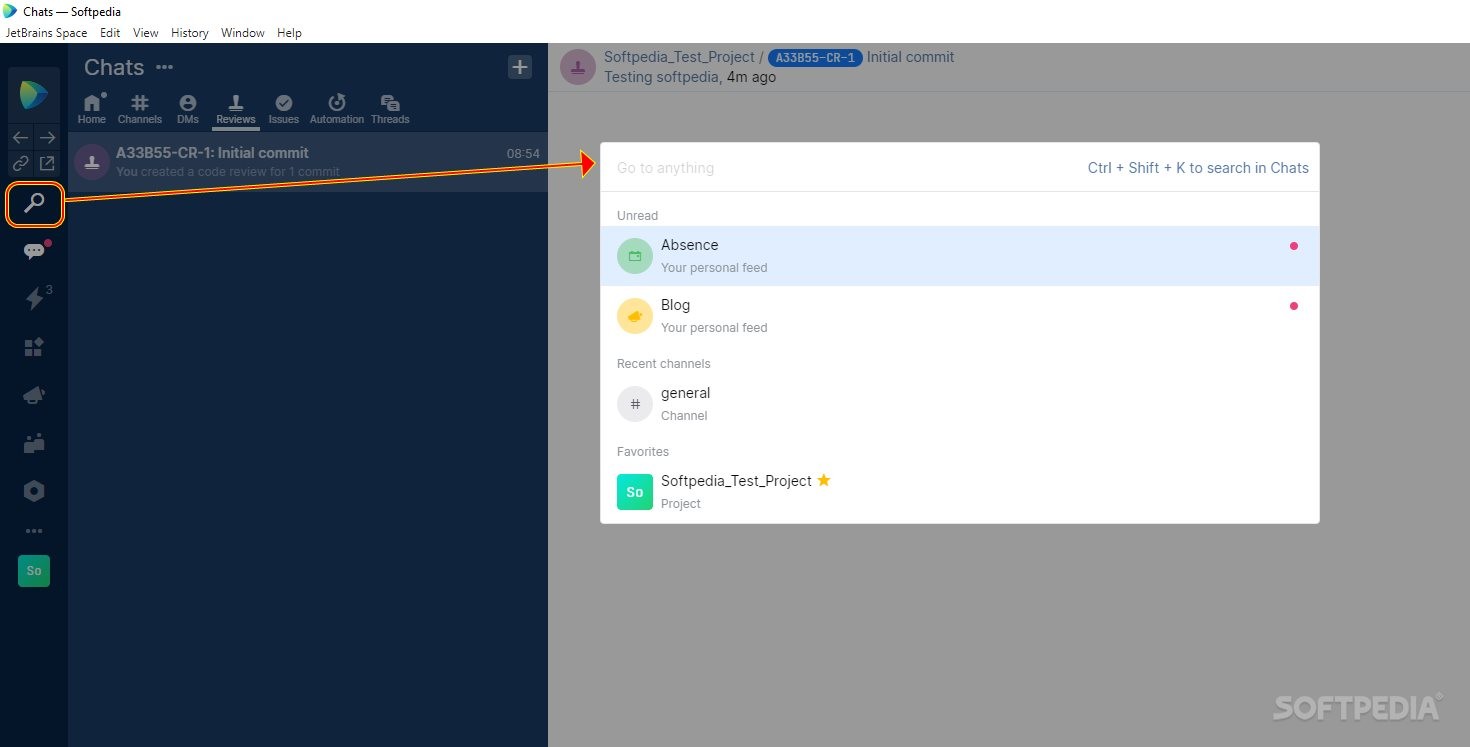1470x747 pixels.
Task: Open the megaphone blog icon in sidebar
Action: (x=34, y=396)
